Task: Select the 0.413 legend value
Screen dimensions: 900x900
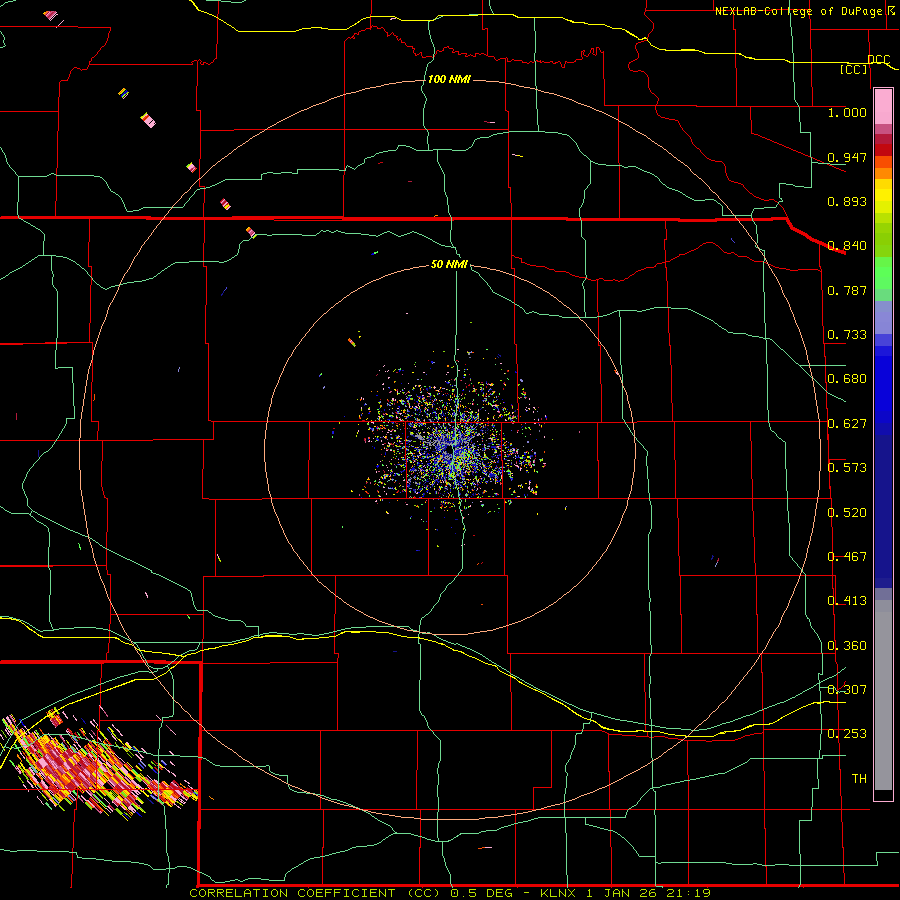Action: [847, 600]
